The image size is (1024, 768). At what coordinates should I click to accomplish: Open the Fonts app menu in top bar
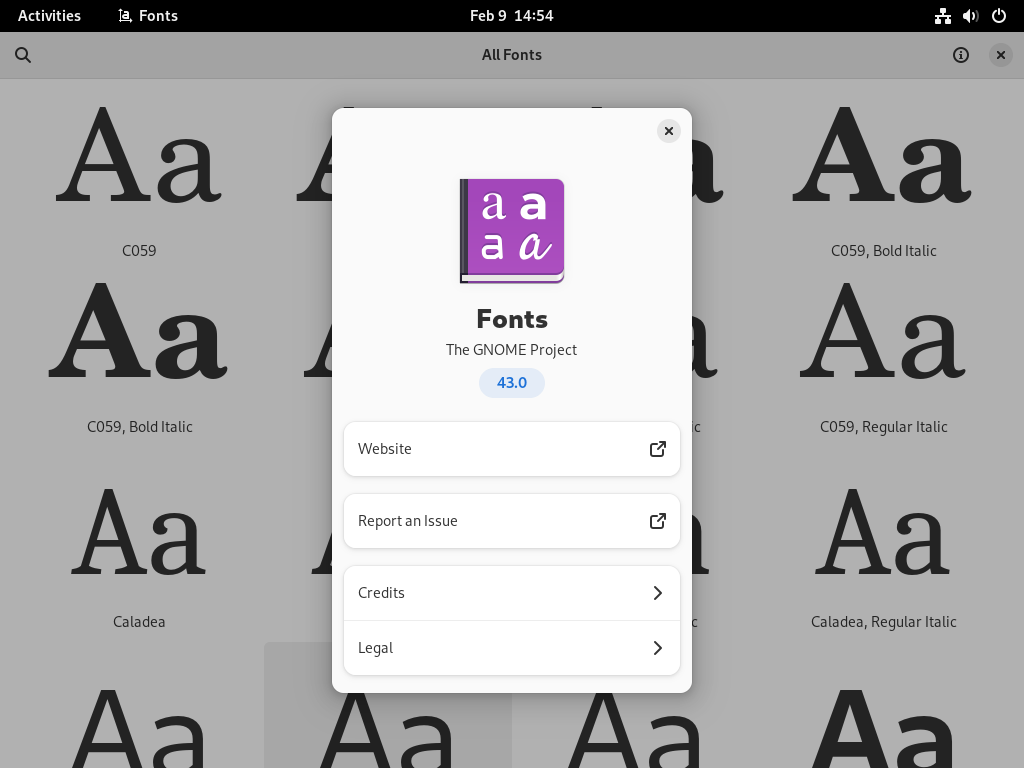[148, 16]
